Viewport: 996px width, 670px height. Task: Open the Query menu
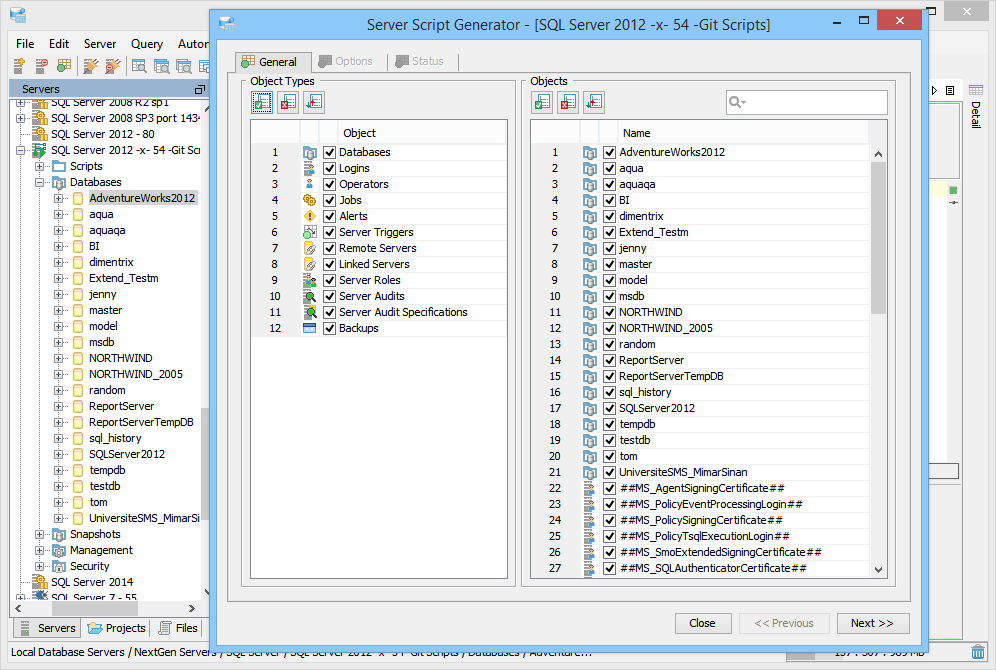[147, 44]
